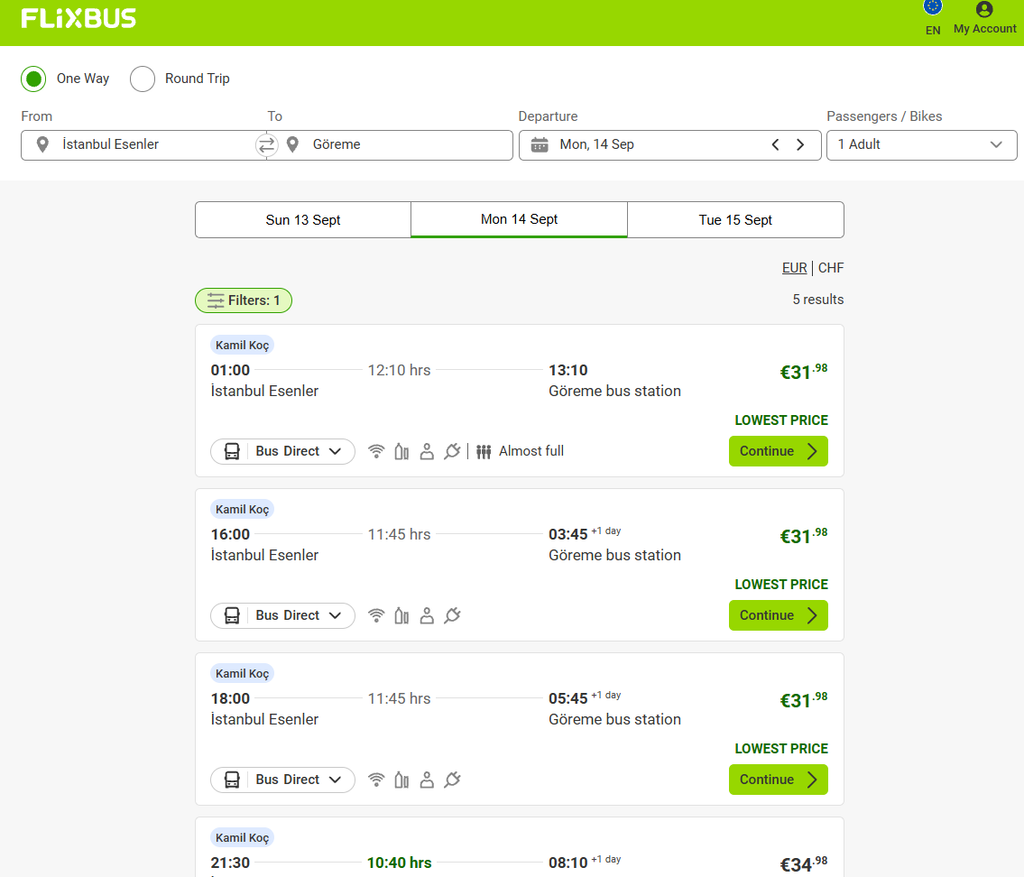Click the 05:45 arrival time
Viewport: 1024px width, 877px height.
click(x=568, y=698)
